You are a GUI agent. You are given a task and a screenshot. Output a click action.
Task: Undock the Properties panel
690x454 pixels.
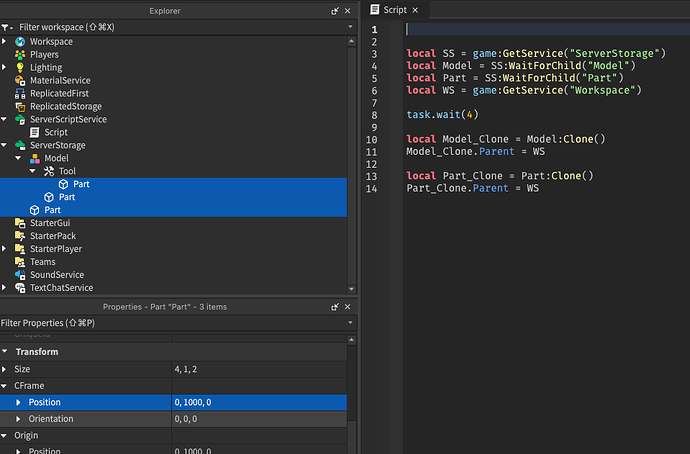pyautogui.click(x=335, y=307)
